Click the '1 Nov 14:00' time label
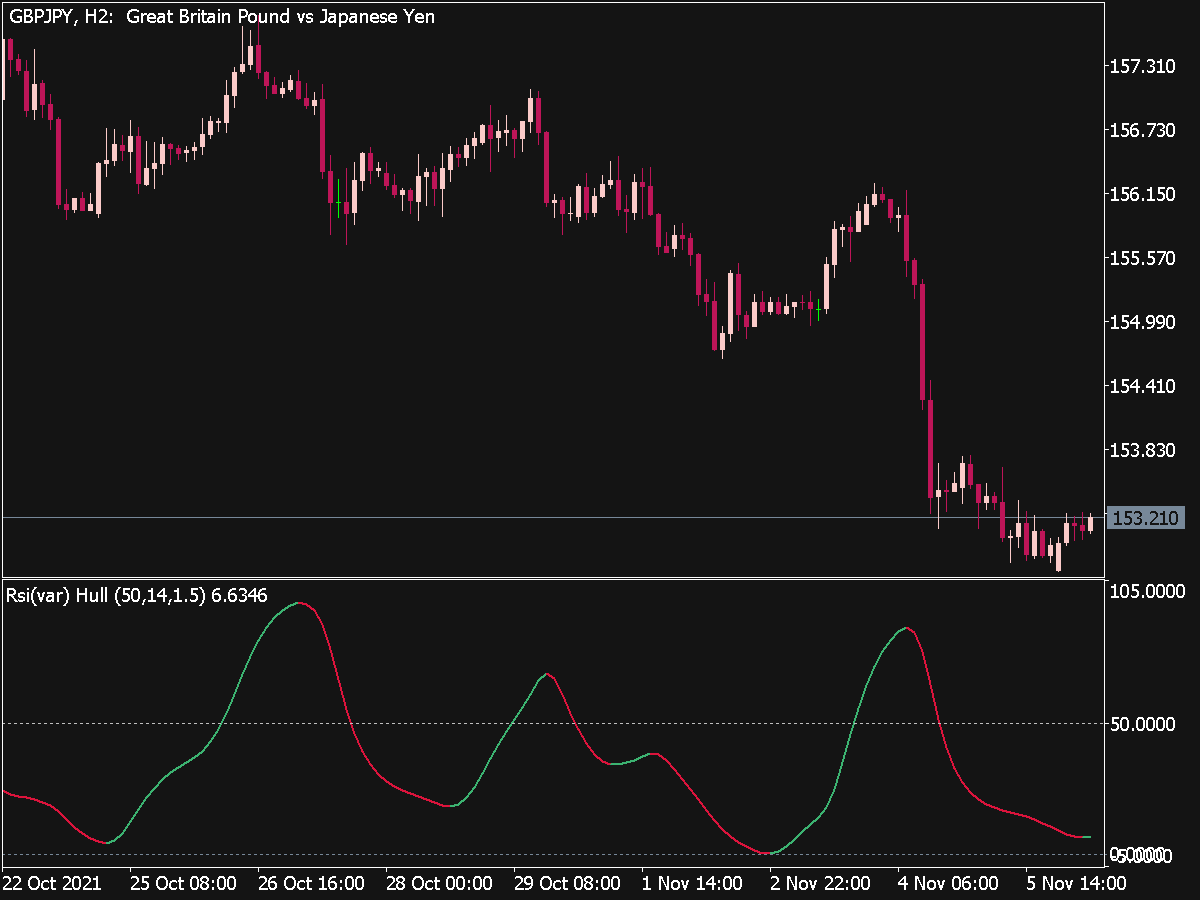Viewport: 1200px width, 900px height. [692, 884]
